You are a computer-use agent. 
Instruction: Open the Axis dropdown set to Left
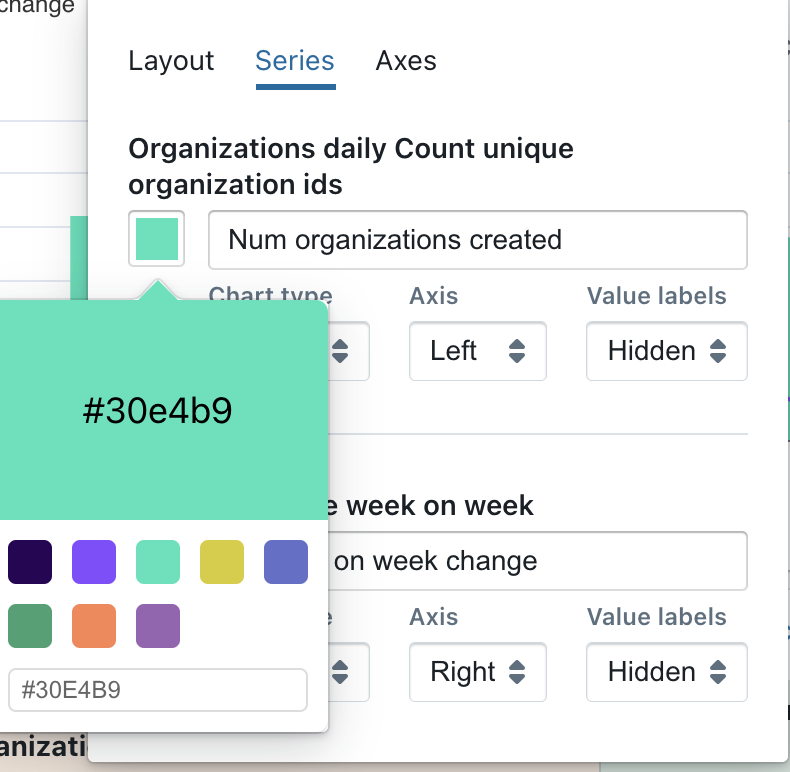(x=477, y=351)
